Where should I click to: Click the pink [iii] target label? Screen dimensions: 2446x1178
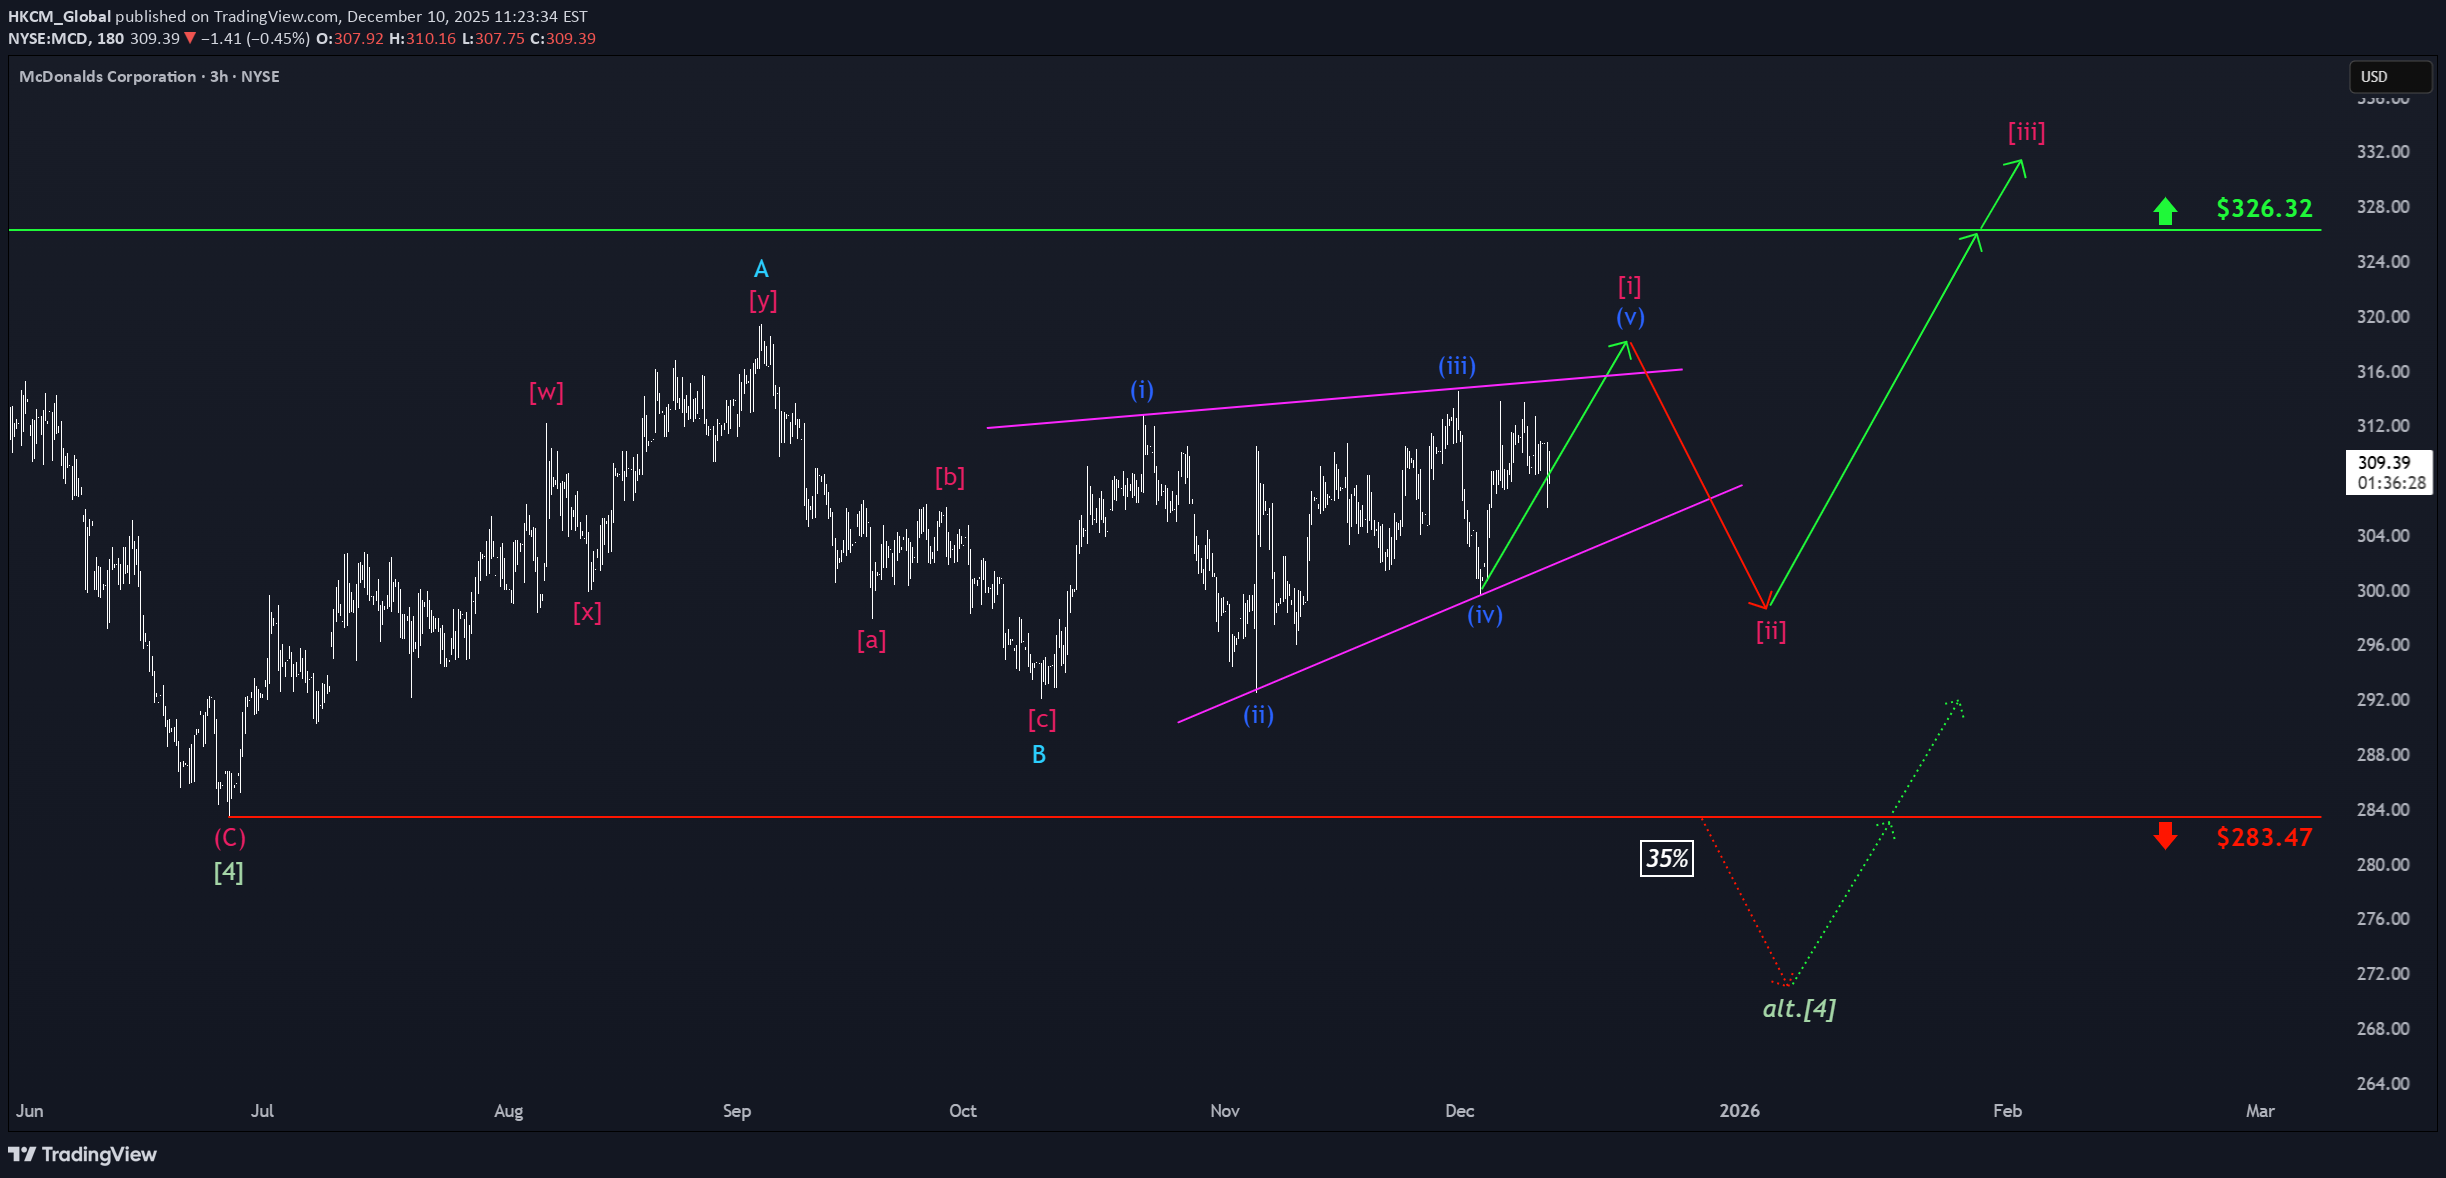pos(2026,132)
